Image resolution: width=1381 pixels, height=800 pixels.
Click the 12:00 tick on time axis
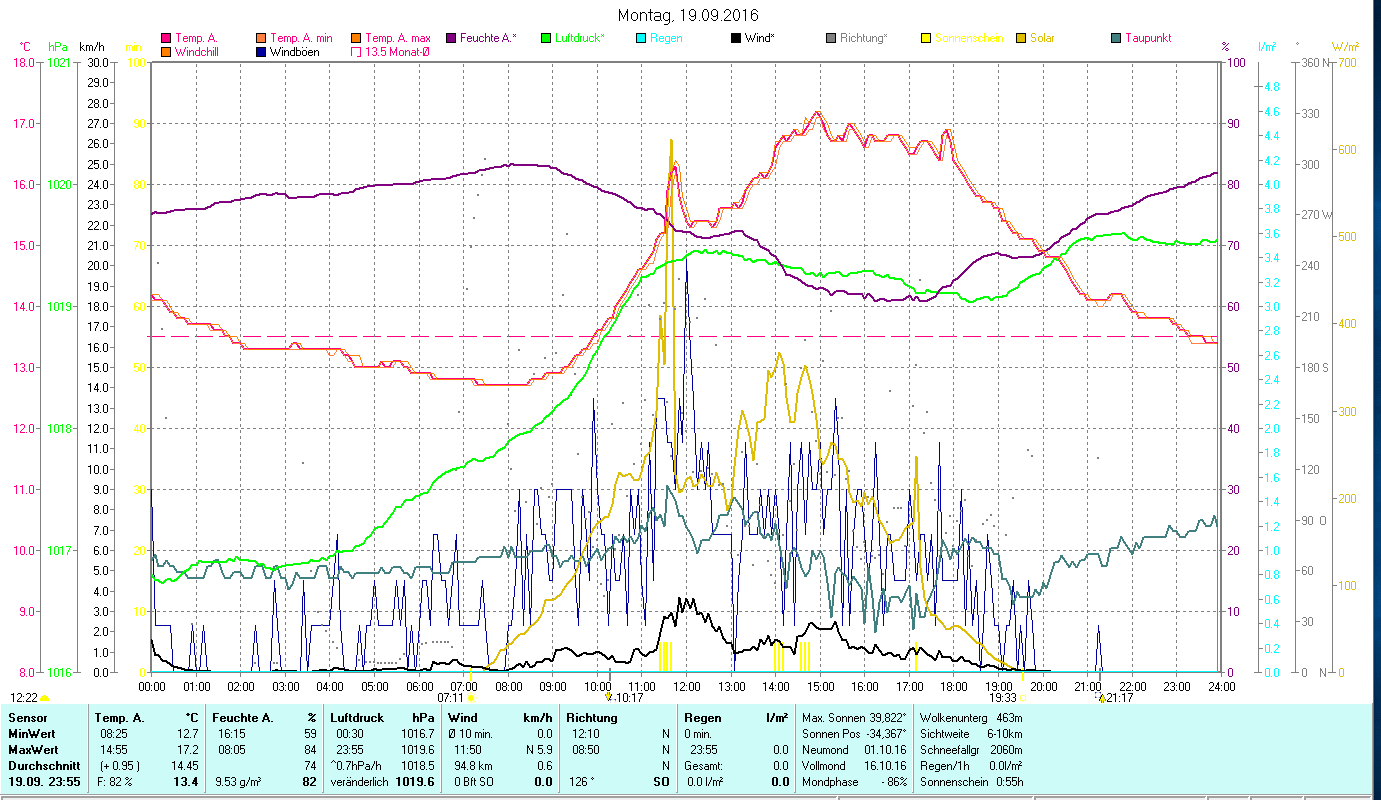[686, 686]
